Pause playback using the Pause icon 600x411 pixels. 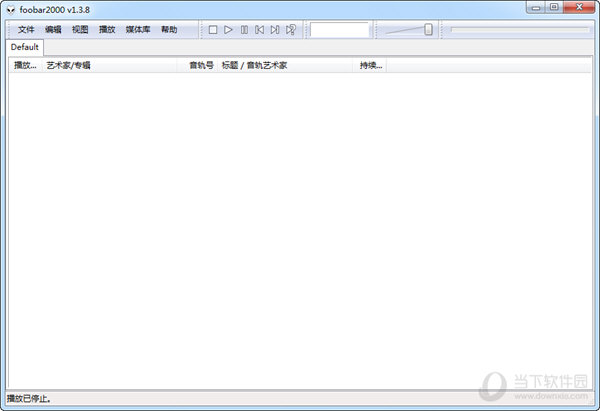(x=244, y=30)
